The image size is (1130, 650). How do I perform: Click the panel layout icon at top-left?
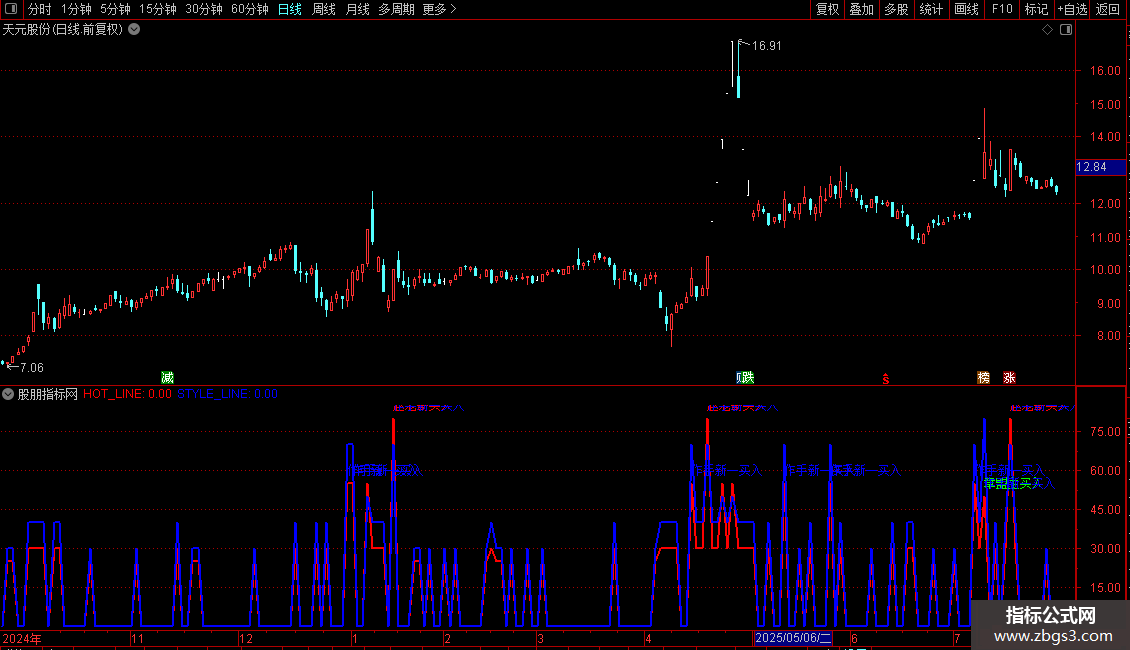pyautogui.click(x=11, y=9)
